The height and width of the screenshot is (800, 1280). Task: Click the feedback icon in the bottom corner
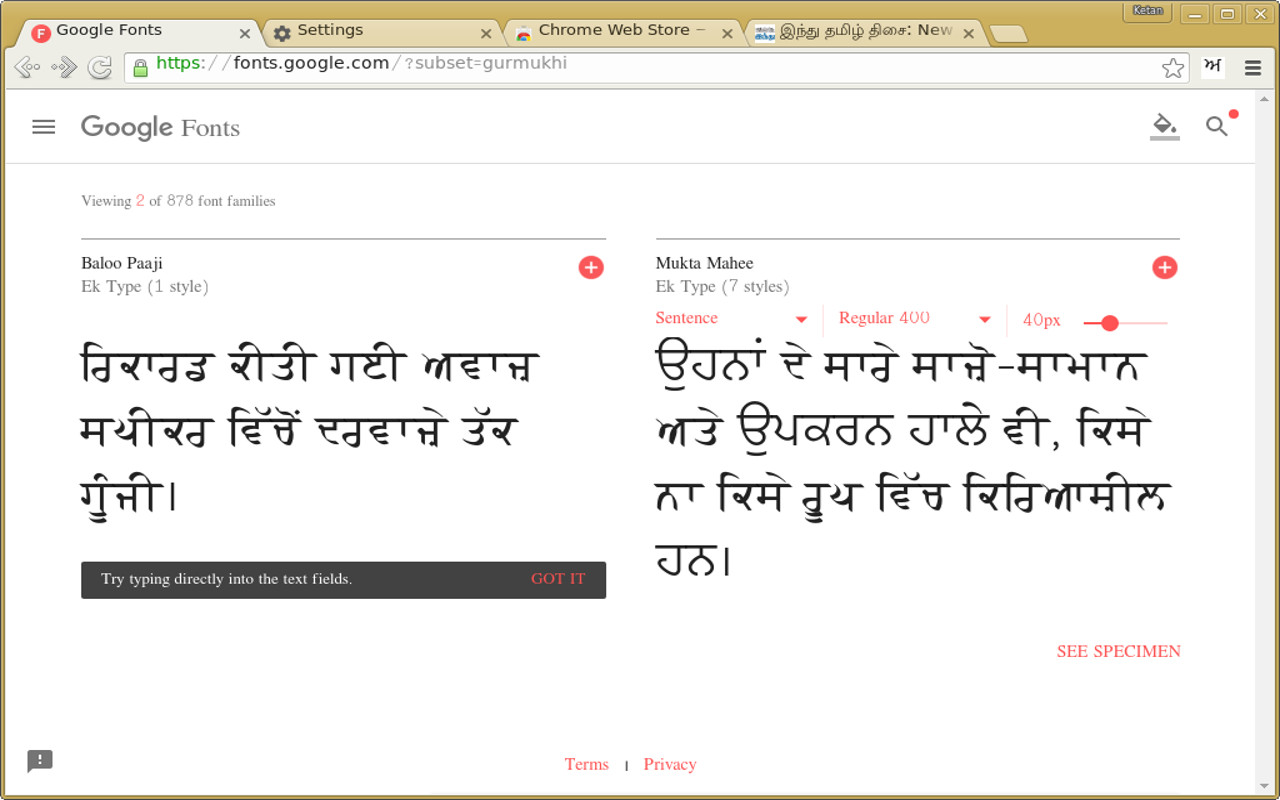click(x=39, y=761)
